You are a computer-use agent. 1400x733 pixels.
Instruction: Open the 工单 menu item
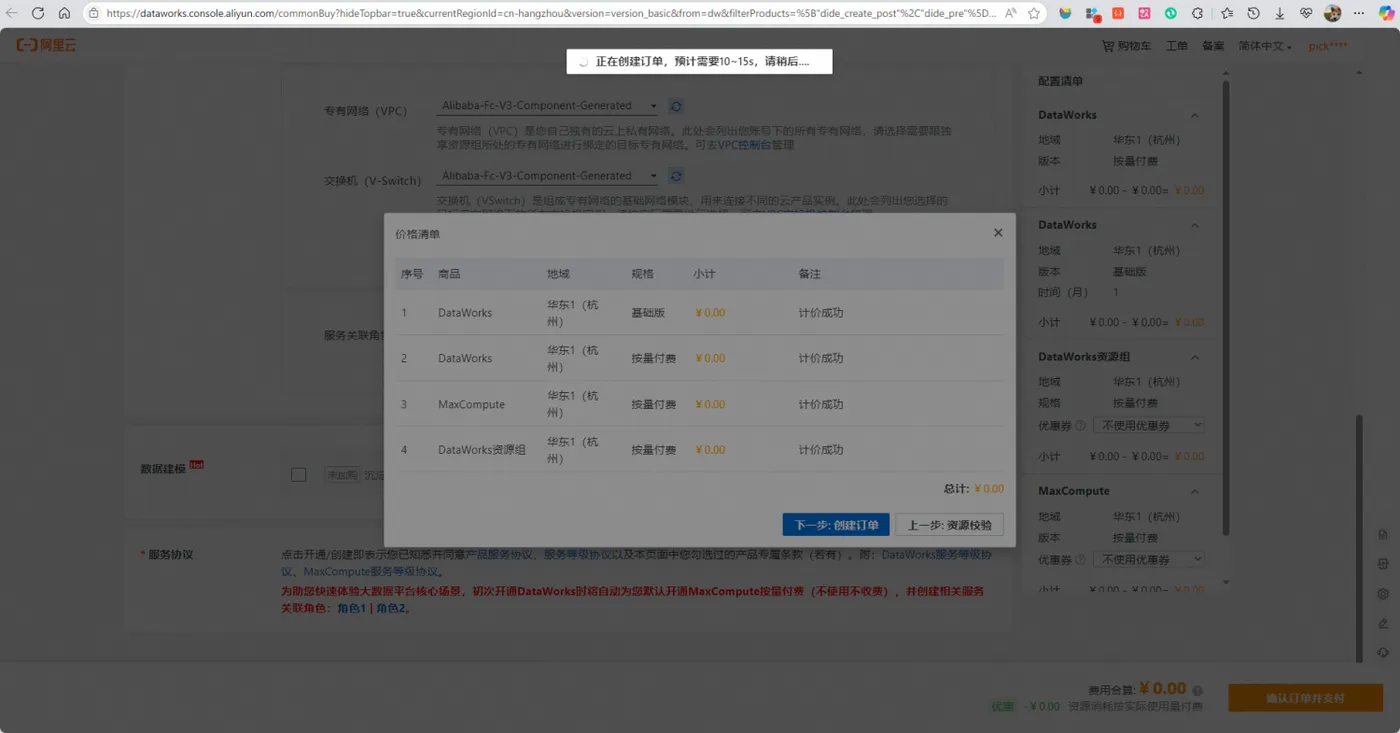(x=1177, y=46)
